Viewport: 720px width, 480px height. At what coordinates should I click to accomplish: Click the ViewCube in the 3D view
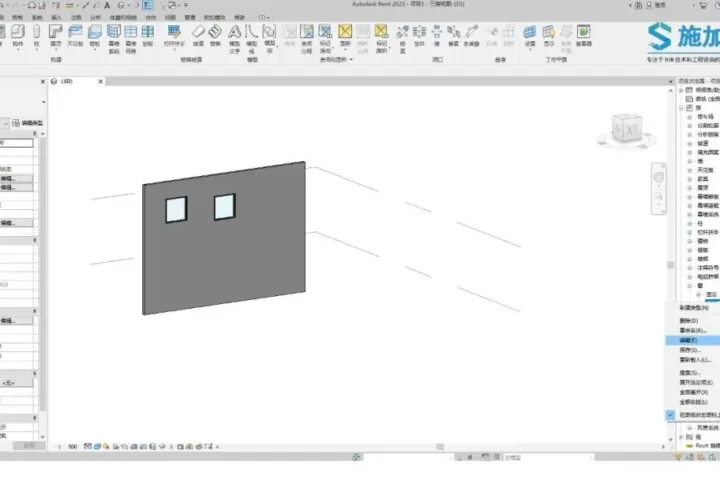pyautogui.click(x=627, y=130)
